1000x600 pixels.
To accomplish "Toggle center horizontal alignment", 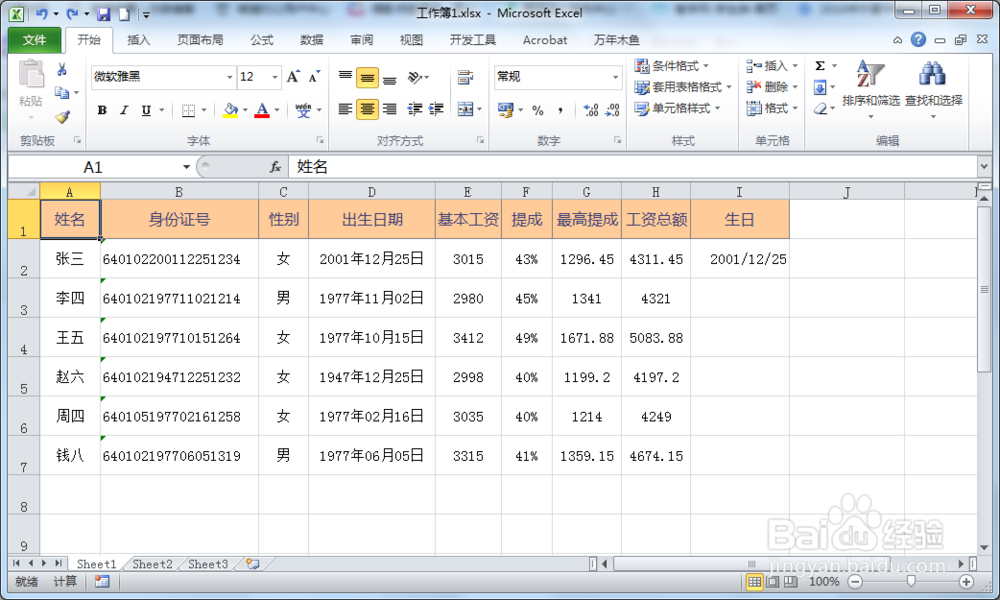I will coord(367,110).
